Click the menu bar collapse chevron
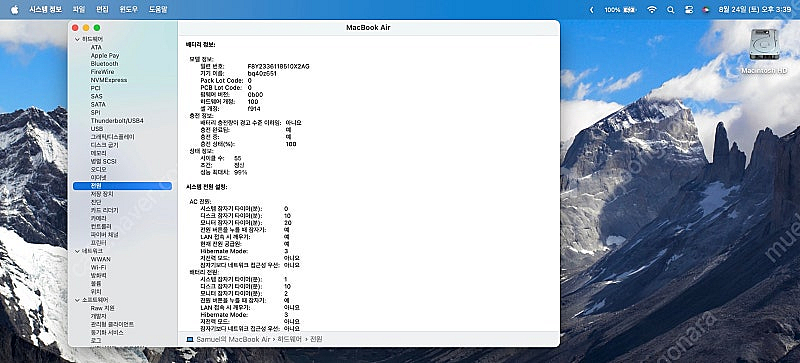This screenshot has height=363, width=800. tap(591, 9)
